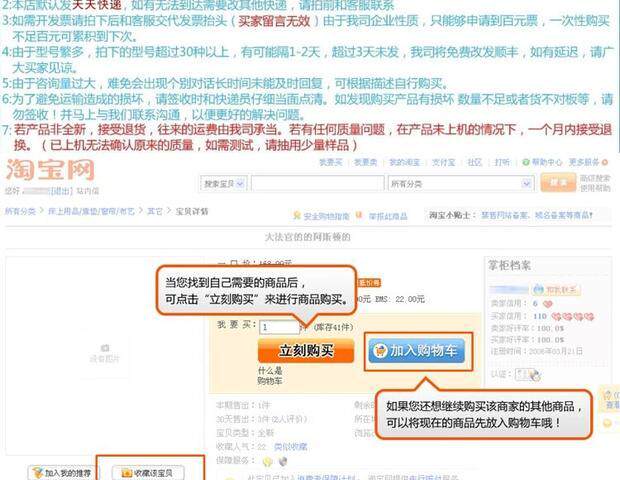The image size is (620, 480).
Task: Click 高级搜索 advanced search link
Action: tap(595, 178)
